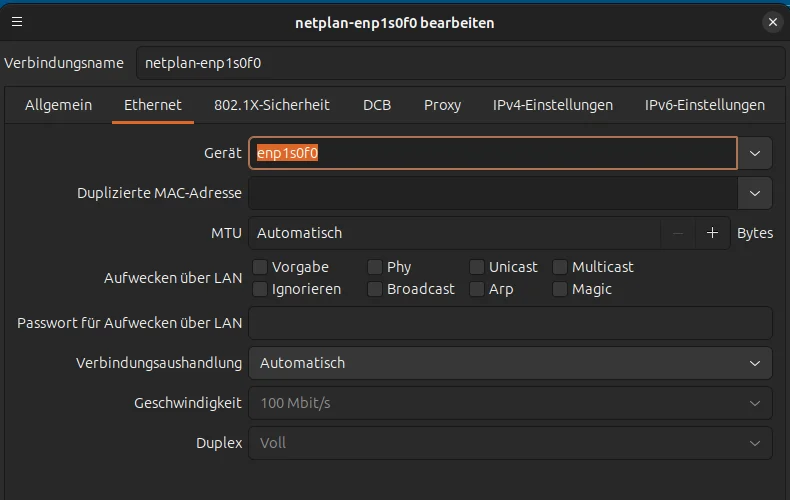Screen dimensions: 790x500
Task: Switch to the IPv4-Einstellungen tab
Action: (553, 105)
